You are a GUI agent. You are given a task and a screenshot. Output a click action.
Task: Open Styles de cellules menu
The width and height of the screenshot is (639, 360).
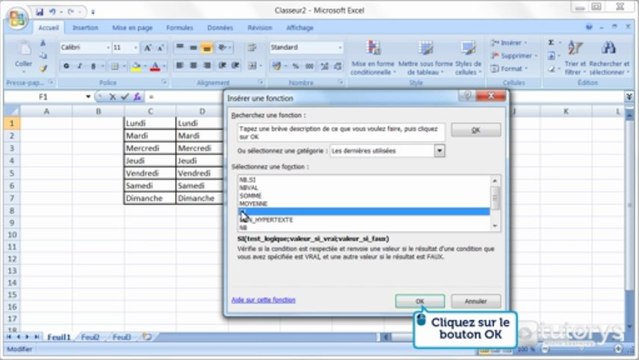click(468, 57)
